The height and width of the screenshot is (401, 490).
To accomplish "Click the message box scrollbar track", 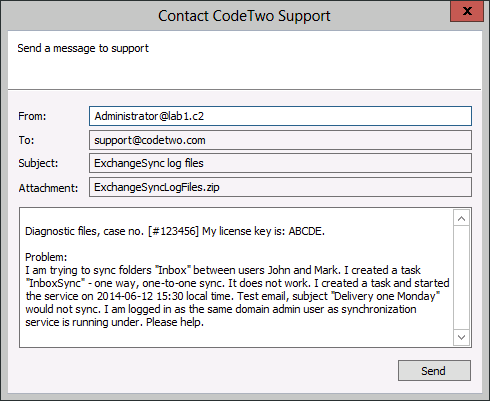I will 461,277.
